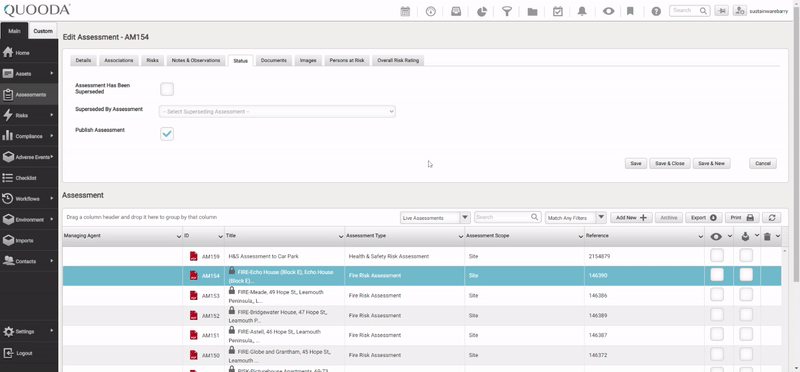Click the refresh icon button in grid toolbar

(771, 217)
